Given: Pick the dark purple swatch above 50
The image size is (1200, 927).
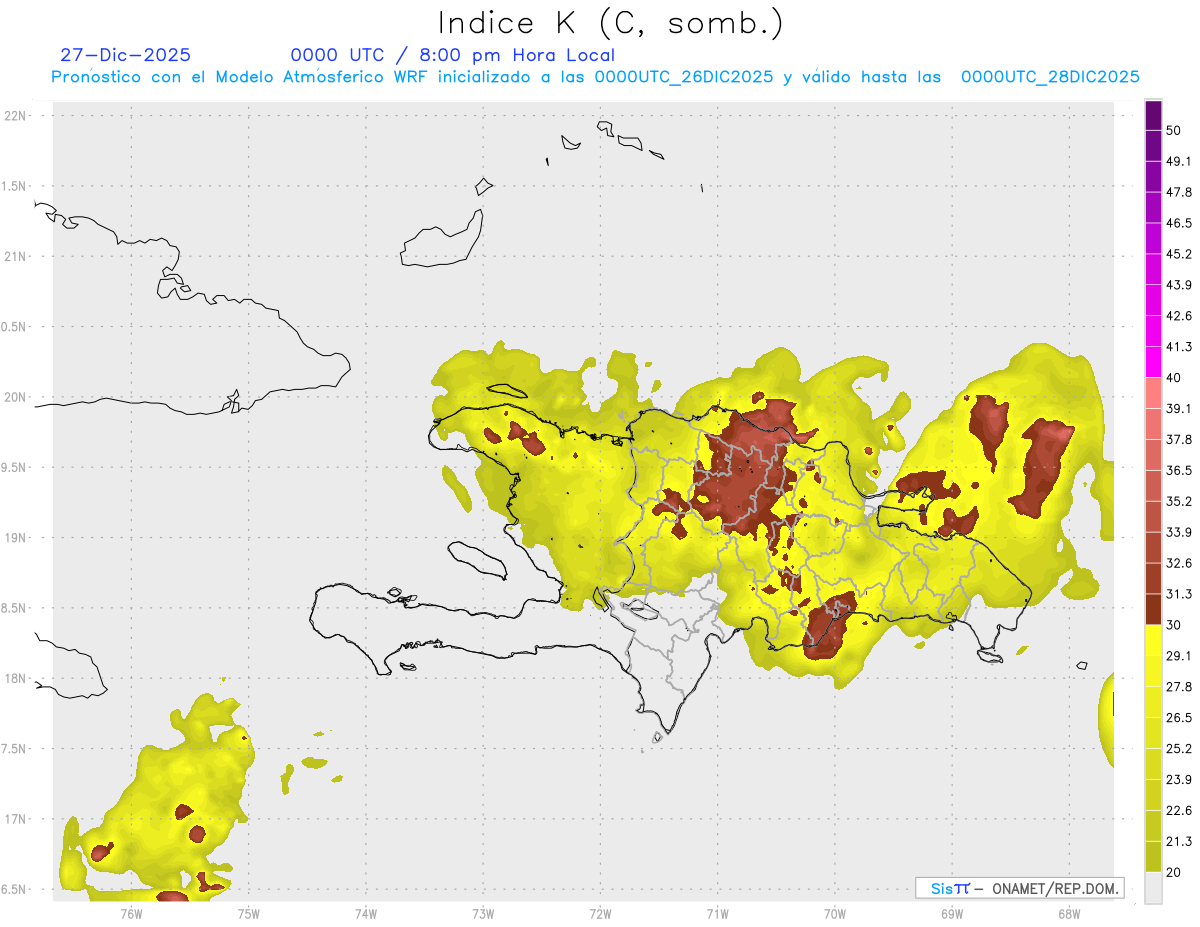Looking at the screenshot, I should pos(1153,115).
